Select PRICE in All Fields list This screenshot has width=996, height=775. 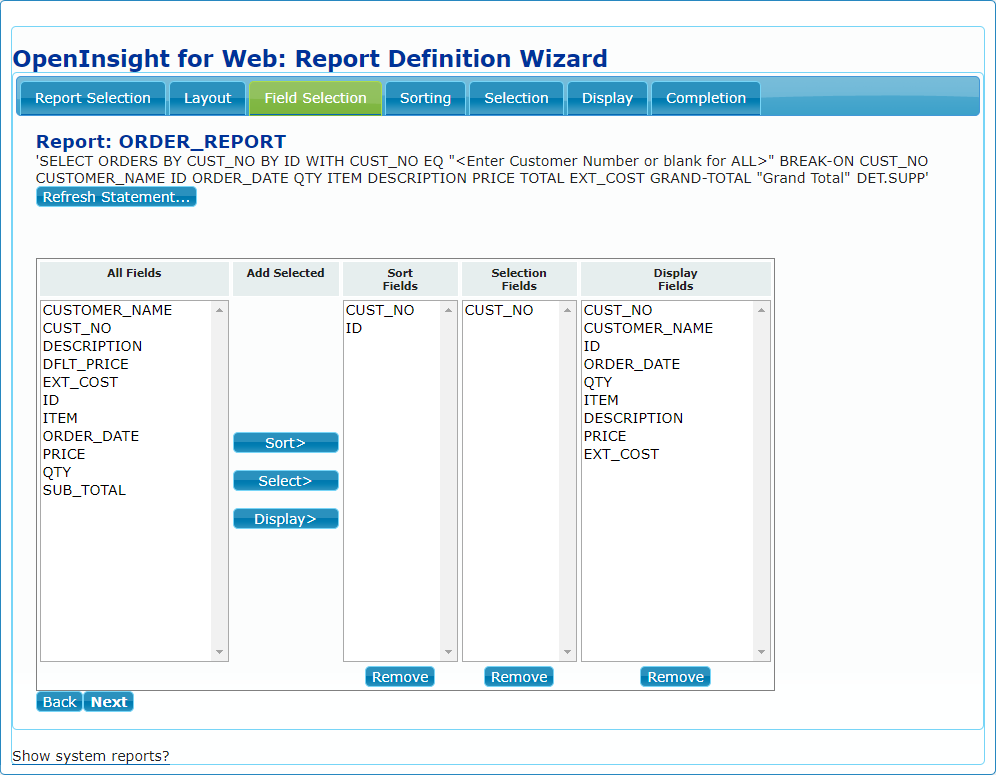pos(126,454)
